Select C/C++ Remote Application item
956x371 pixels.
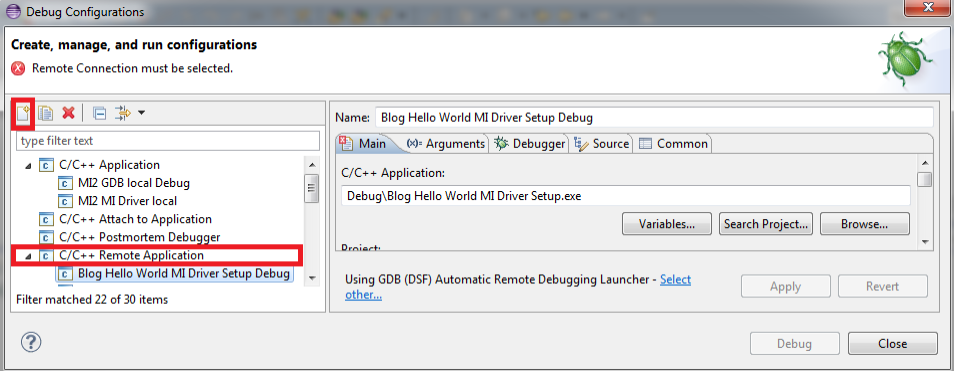131,255
